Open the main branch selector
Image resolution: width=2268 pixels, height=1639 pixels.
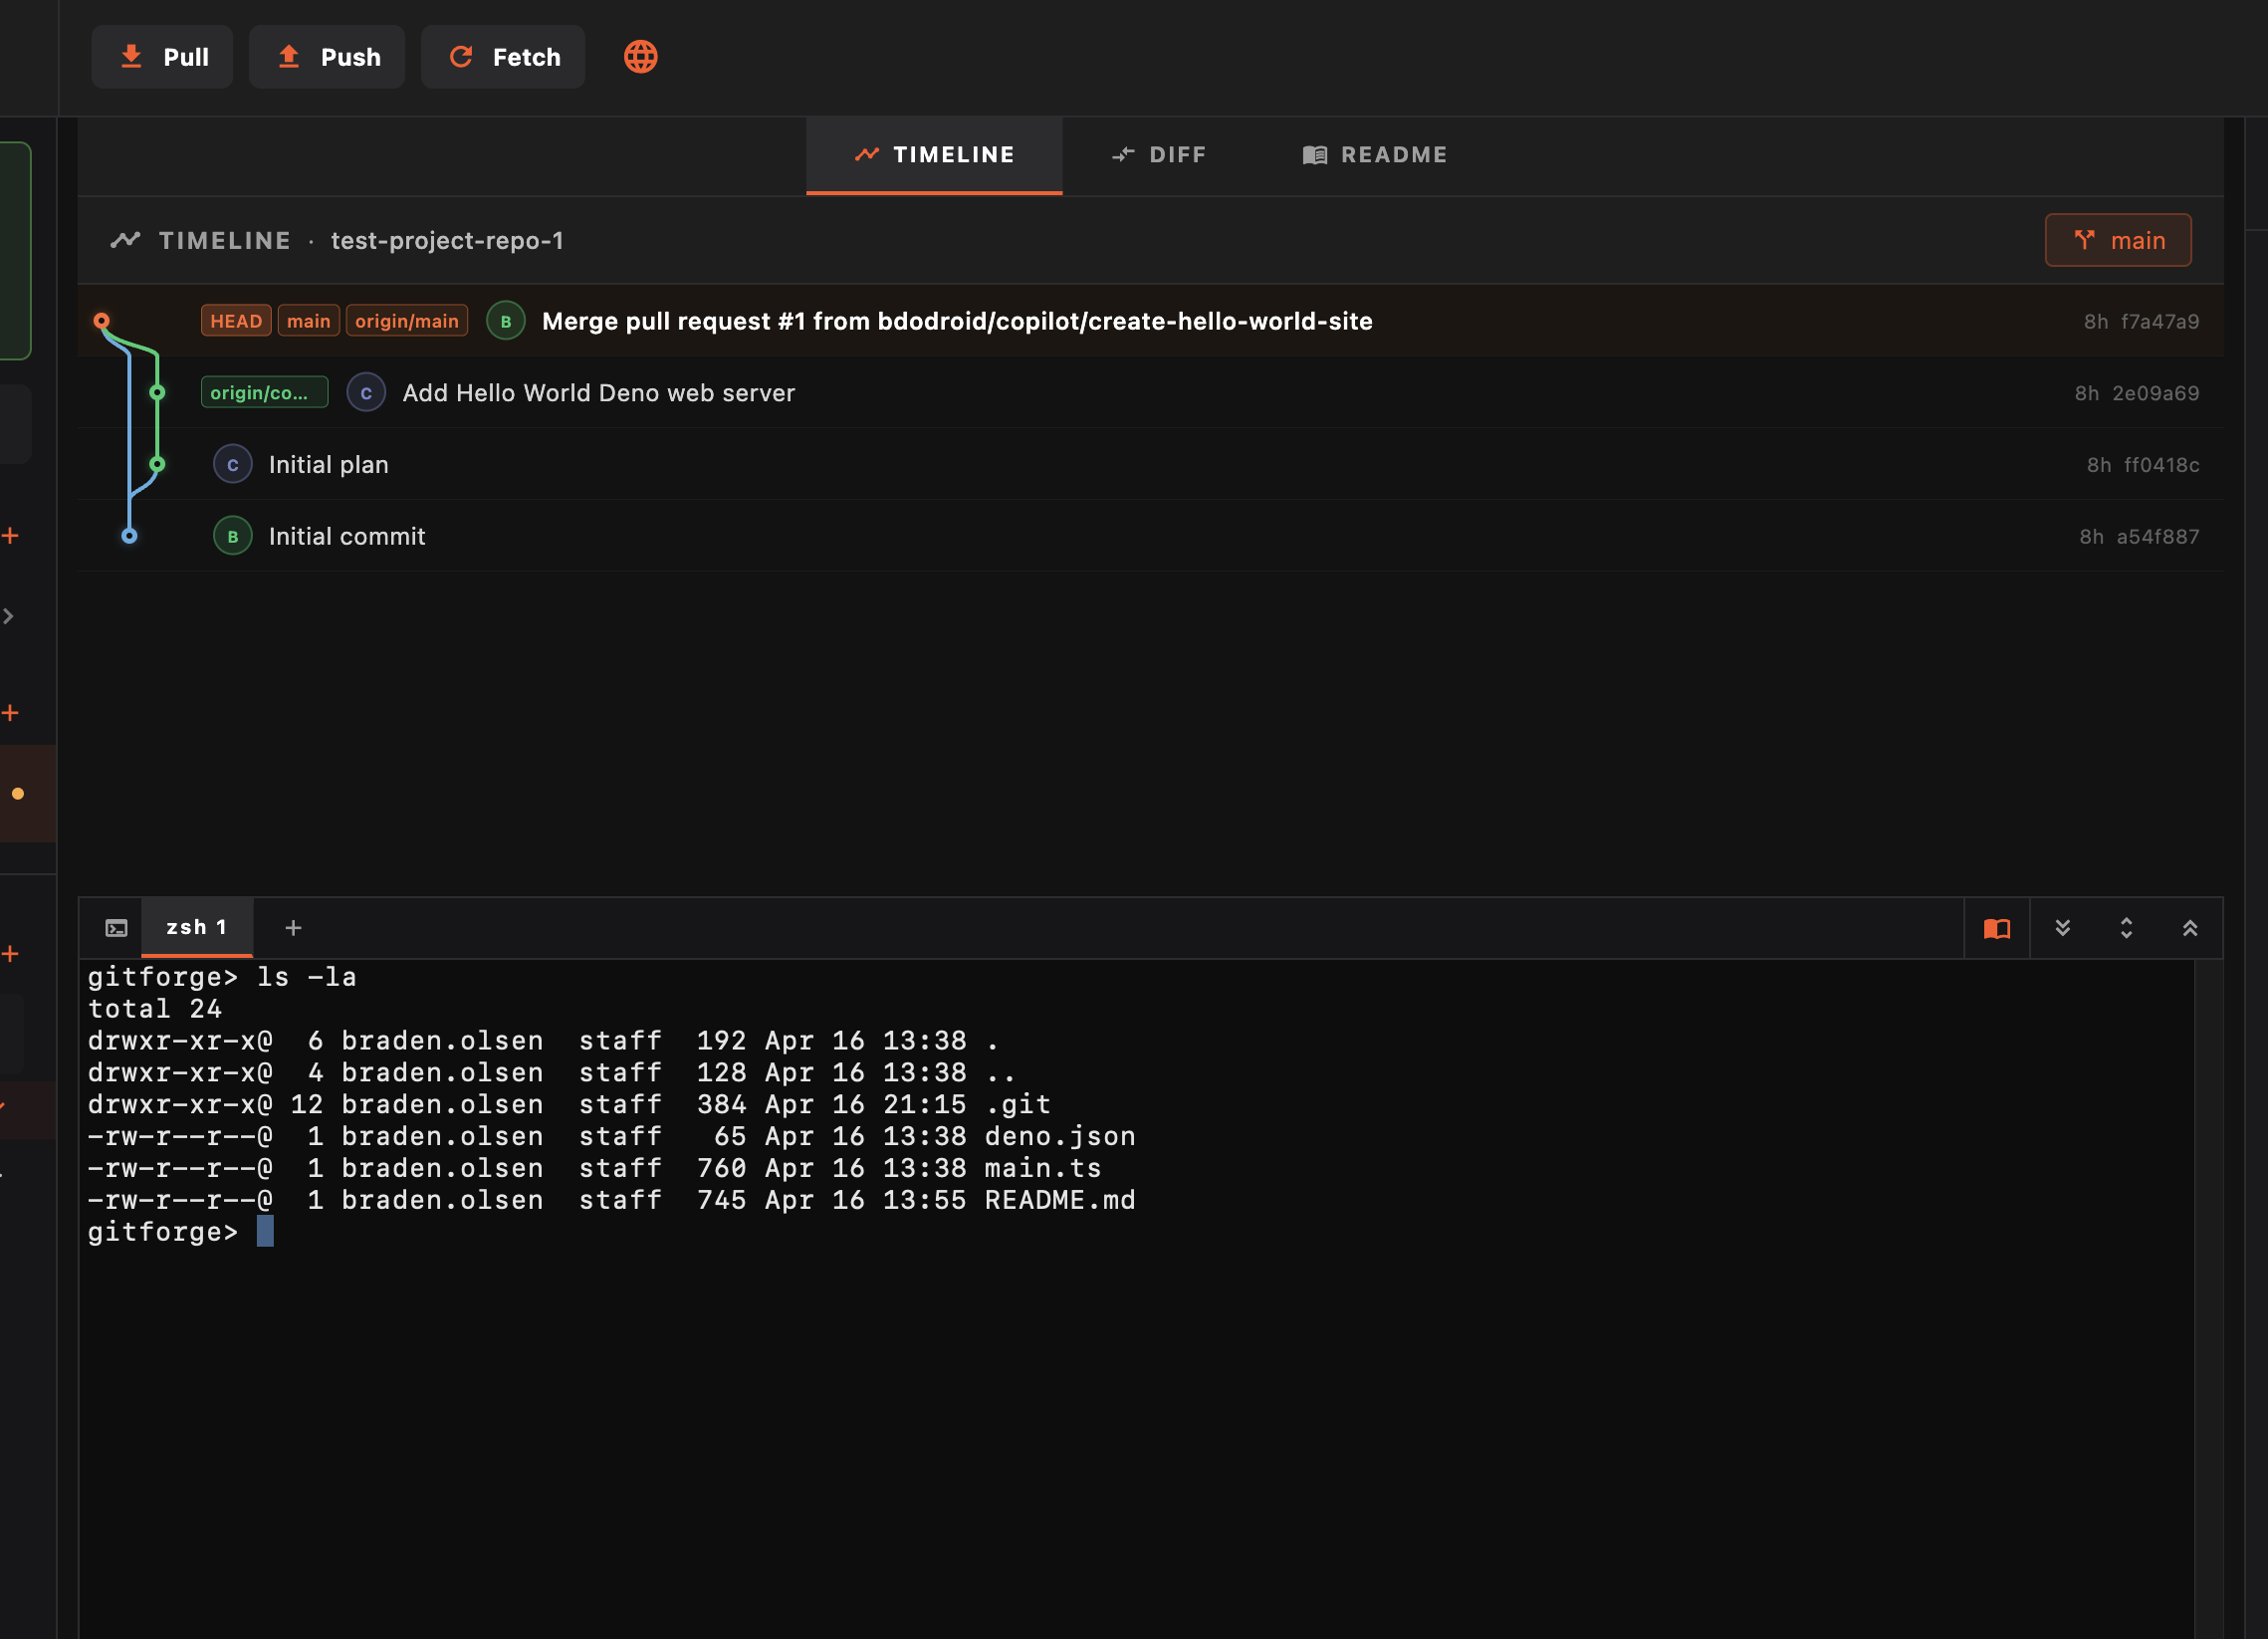pos(2118,240)
